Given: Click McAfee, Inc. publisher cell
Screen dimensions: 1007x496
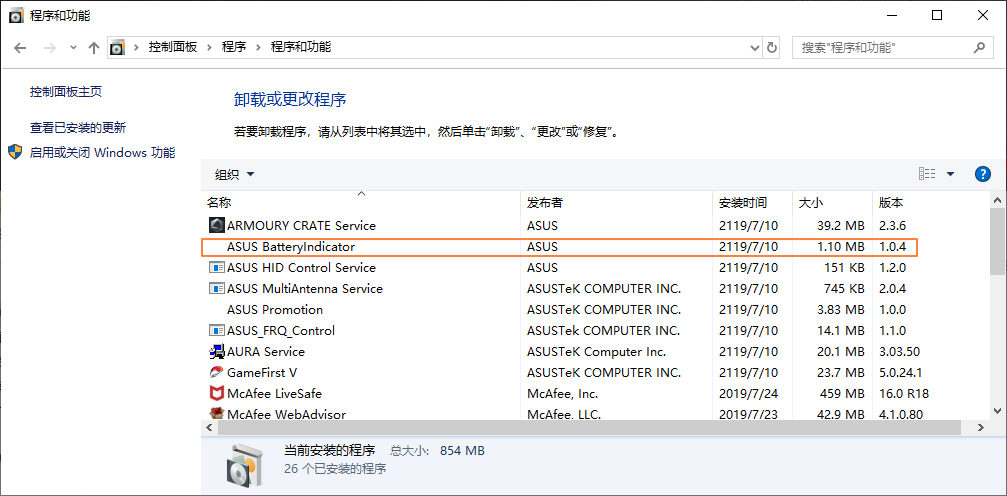Looking at the screenshot, I should pyautogui.click(x=563, y=393).
